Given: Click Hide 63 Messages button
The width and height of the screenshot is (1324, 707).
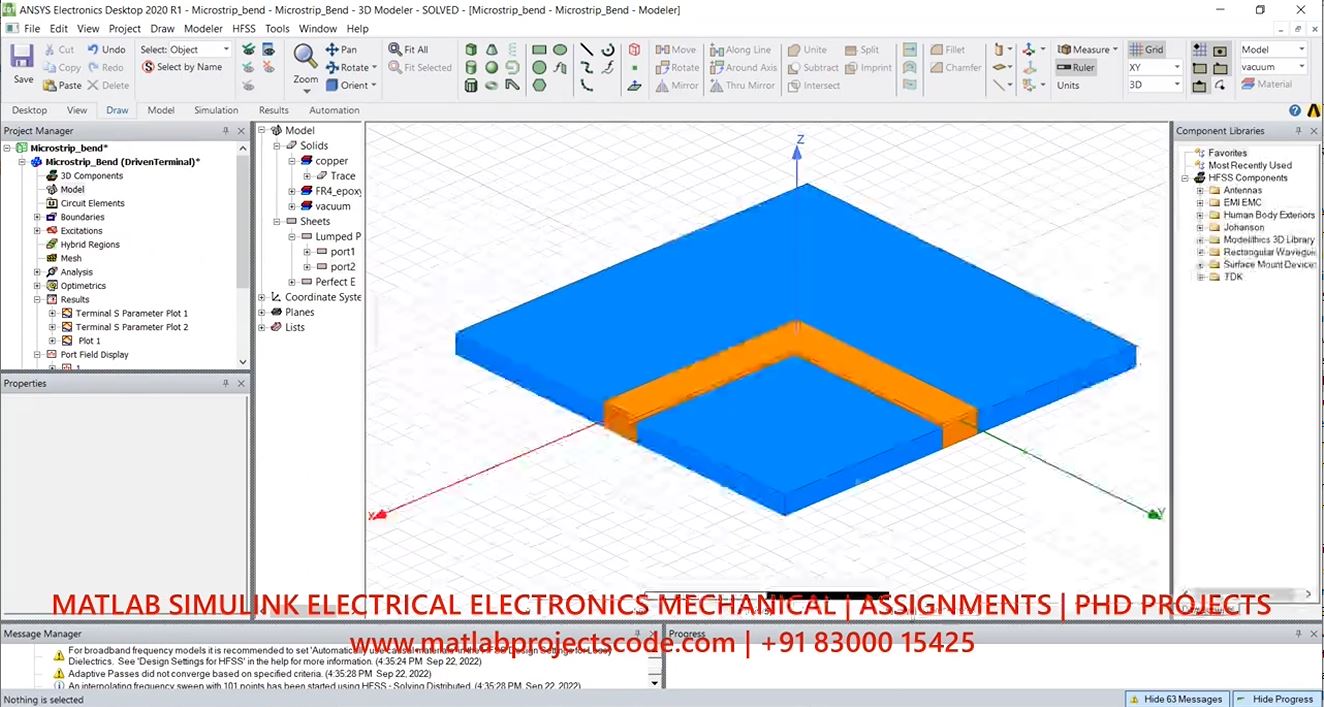Looking at the screenshot, I should 1176,699.
